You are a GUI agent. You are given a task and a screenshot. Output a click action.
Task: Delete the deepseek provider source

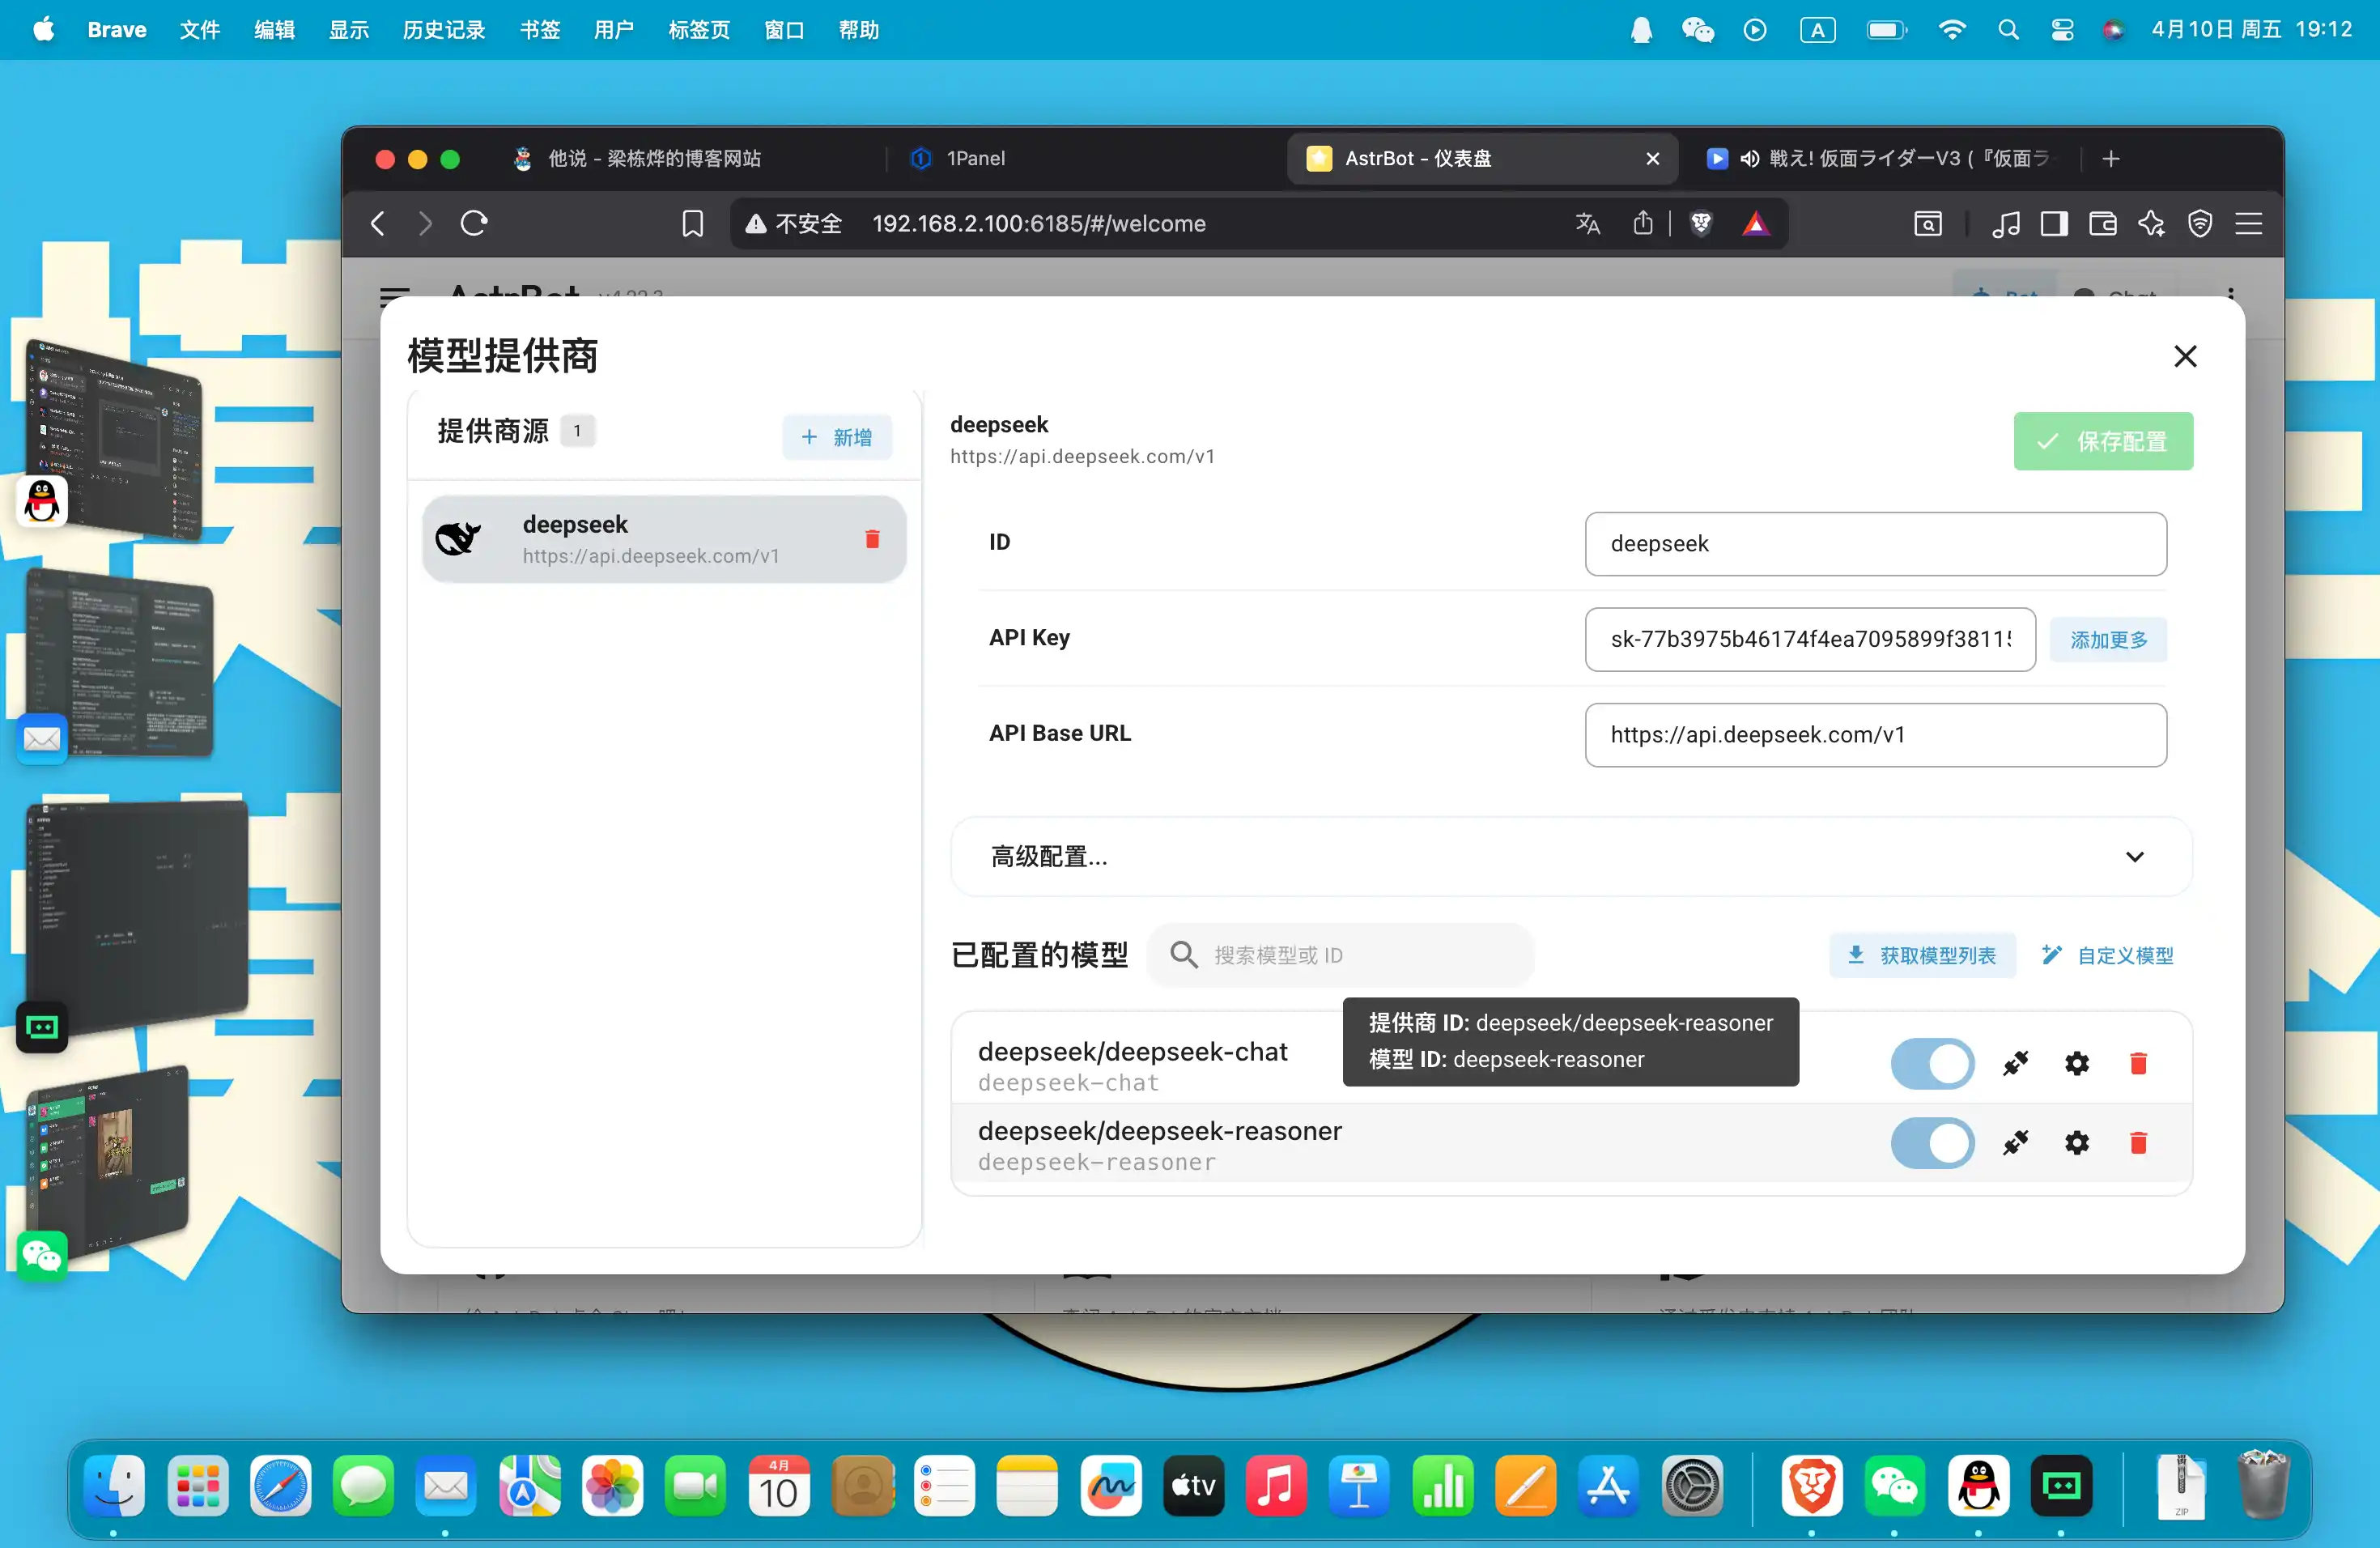click(871, 540)
